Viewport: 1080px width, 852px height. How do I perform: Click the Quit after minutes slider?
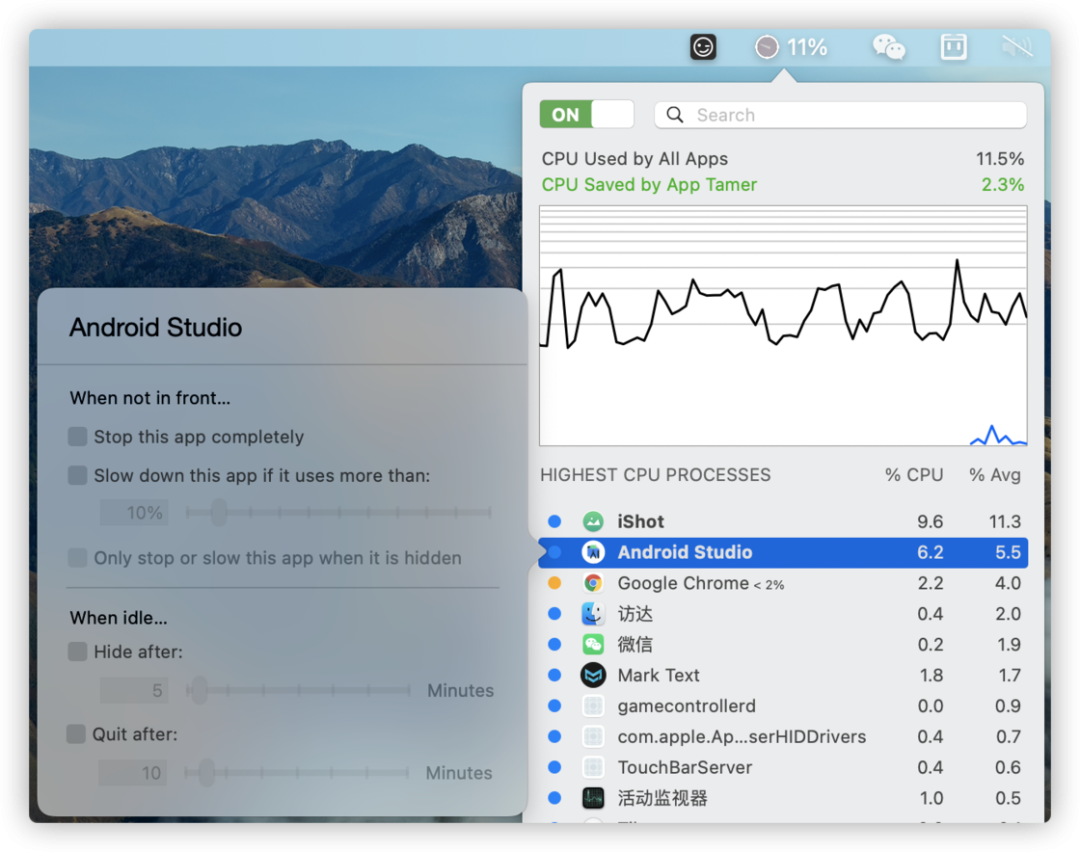(x=297, y=773)
